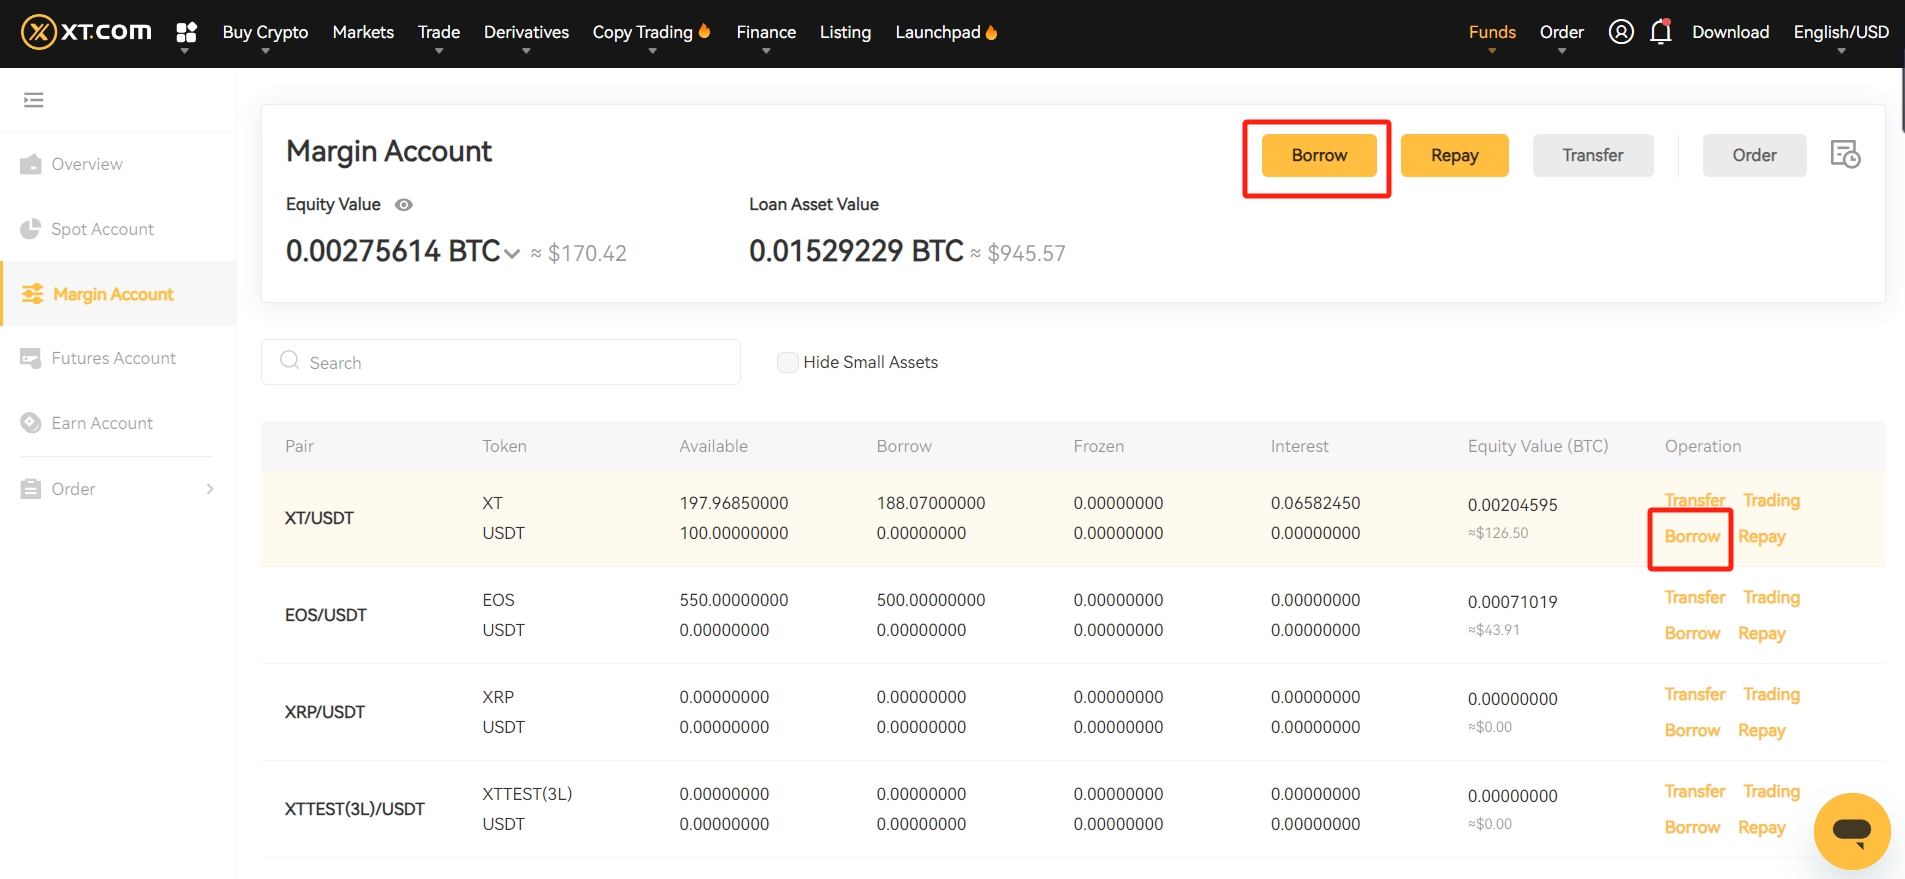This screenshot has width=1905, height=879.
Task: Open the margin history record icon
Action: pyautogui.click(x=1845, y=154)
